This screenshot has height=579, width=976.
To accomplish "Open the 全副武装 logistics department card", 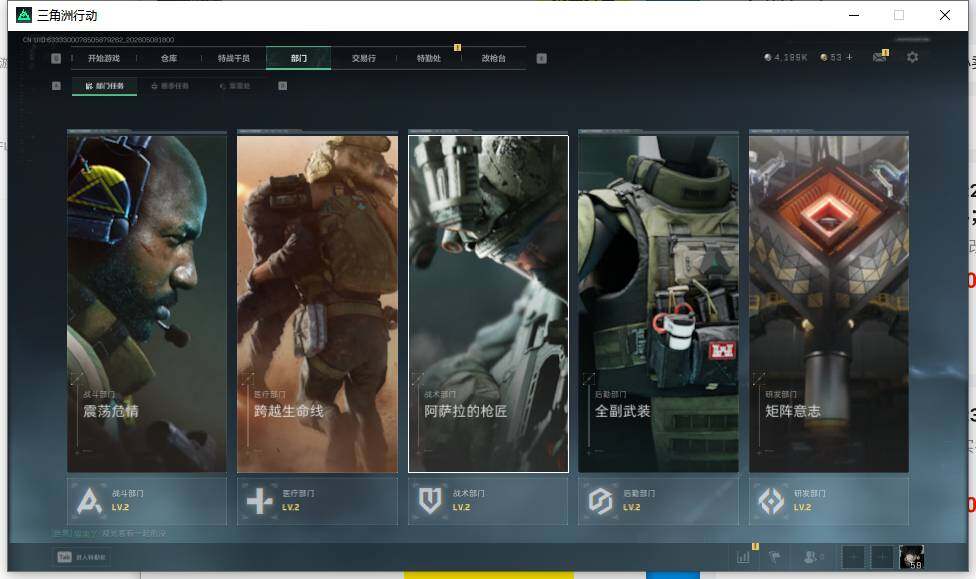I will pos(659,303).
